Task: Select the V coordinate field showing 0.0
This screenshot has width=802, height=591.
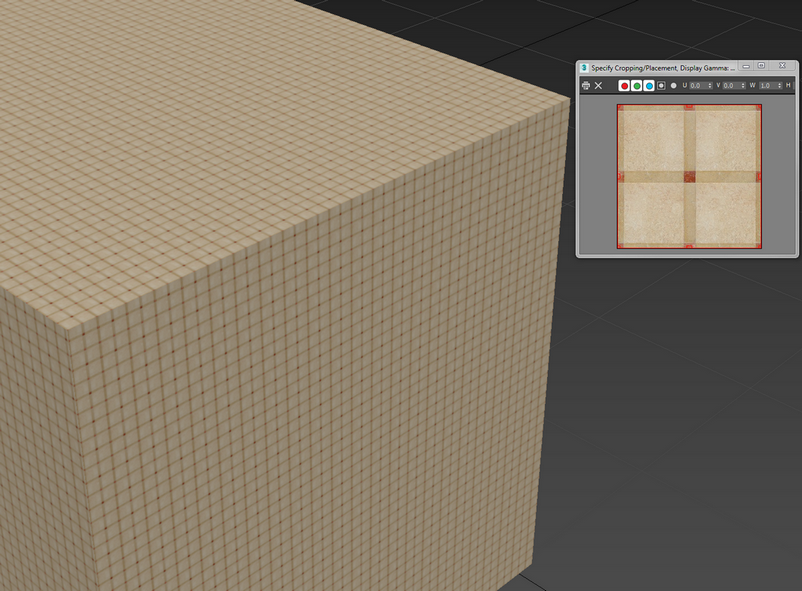Action: pyautogui.click(x=728, y=86)
